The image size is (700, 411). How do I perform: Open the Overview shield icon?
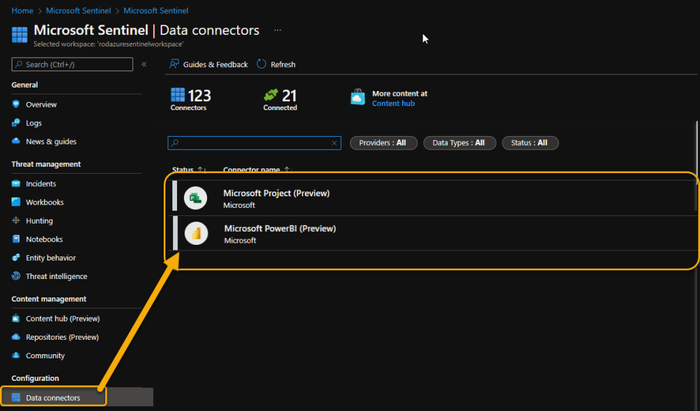[16, 104]
